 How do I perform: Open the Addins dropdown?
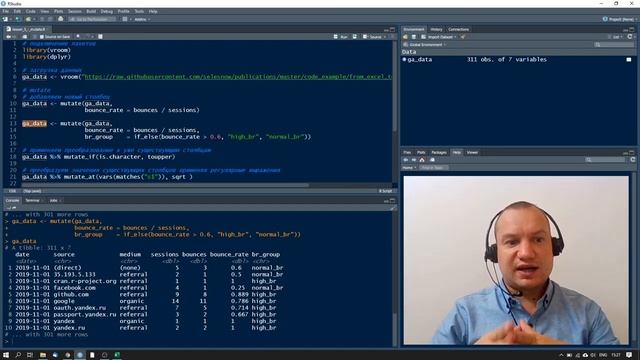tap(142, 19)
